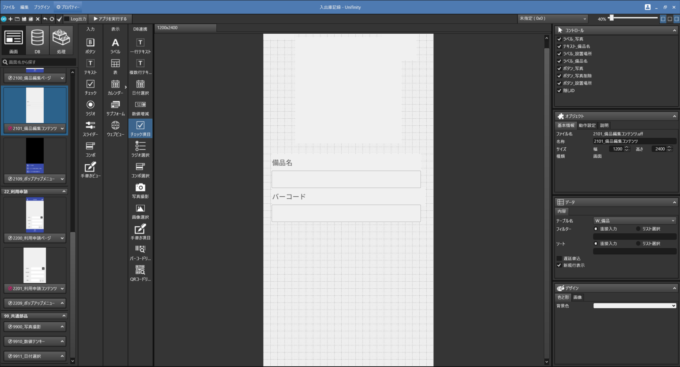This screenshot has width=680, height=367.
Task: Open dropdown on 2101_備品編集コンテンツ screen item
Action: point(62,128)
